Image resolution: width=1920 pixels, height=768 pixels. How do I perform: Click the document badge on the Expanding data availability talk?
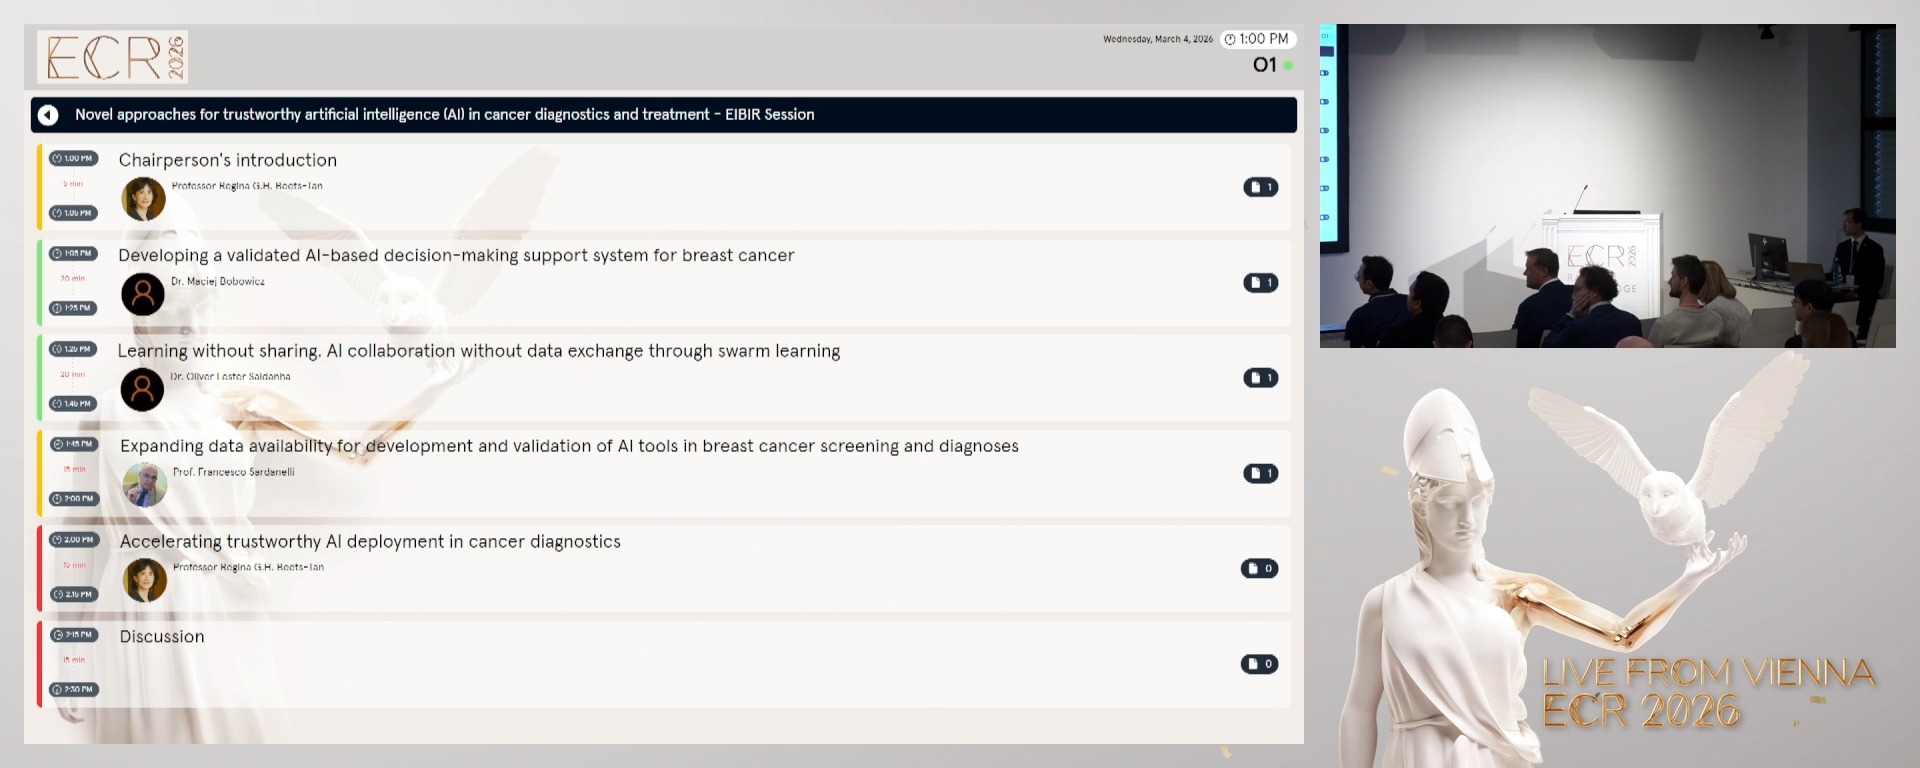pos(1260,473)
